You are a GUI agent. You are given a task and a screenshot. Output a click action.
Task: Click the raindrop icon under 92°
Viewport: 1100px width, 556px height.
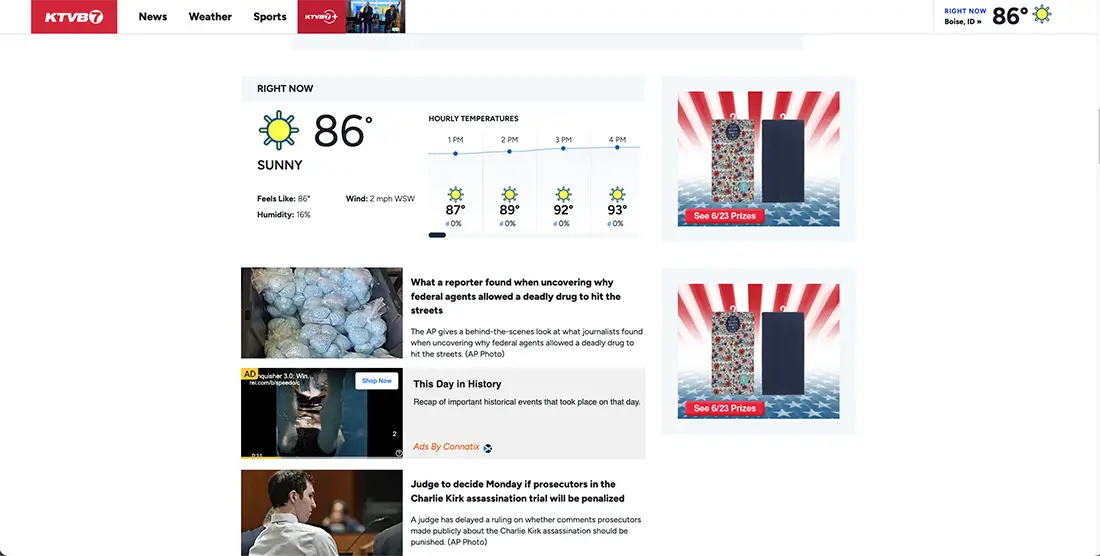point(556,224)
